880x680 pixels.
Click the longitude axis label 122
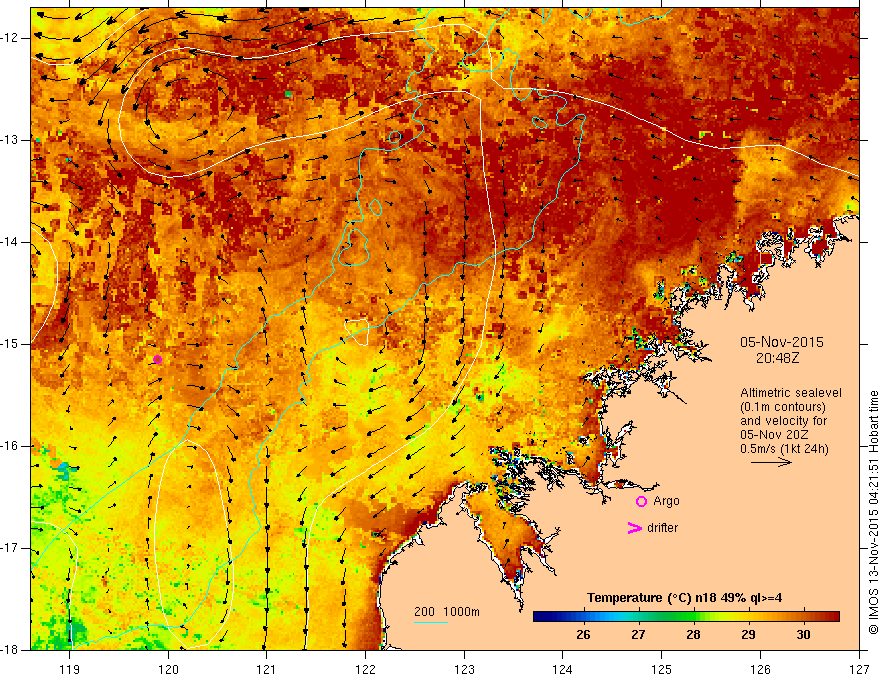[365, 669]
